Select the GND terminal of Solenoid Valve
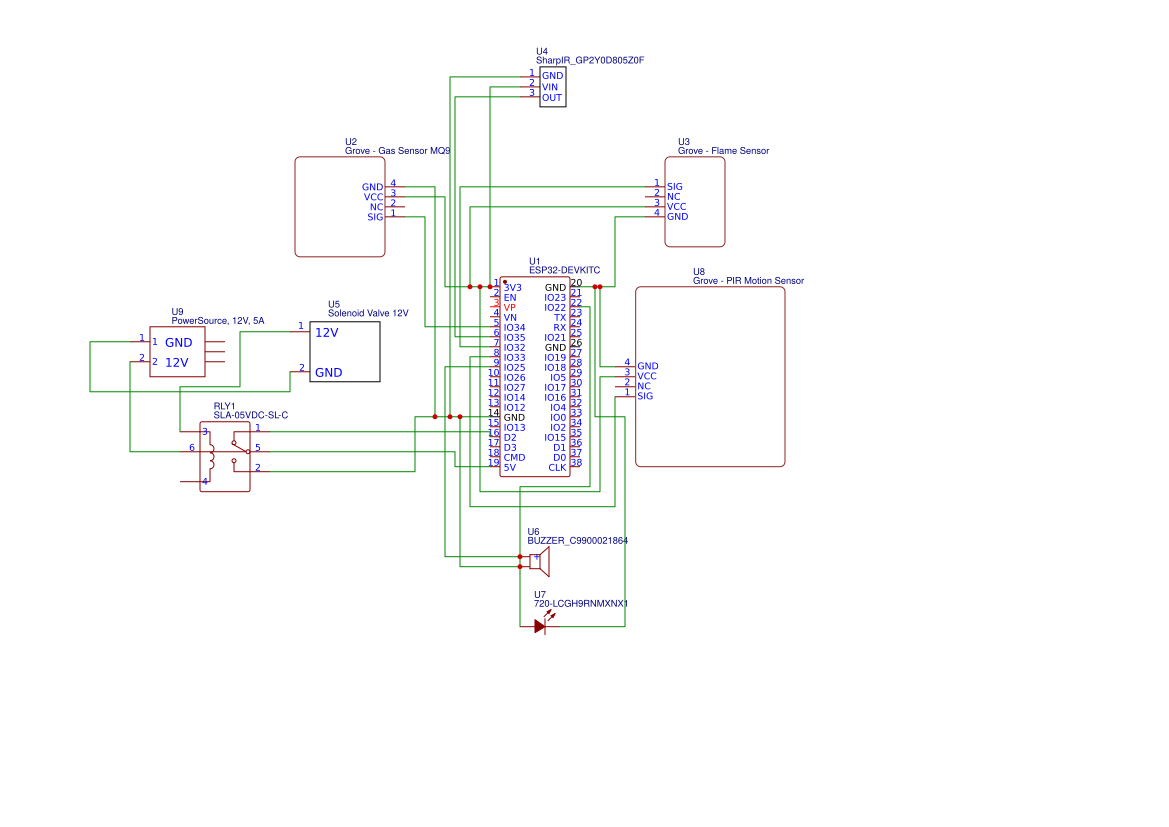The height and width of the screenshot is (827, 1169). pos(328,373)
